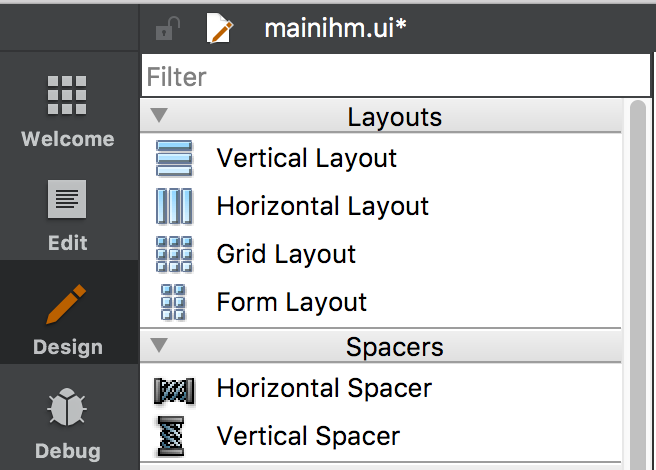Screen dimensions: 656x470
Task: Click the widget box scrollbar
Action: 638,285
